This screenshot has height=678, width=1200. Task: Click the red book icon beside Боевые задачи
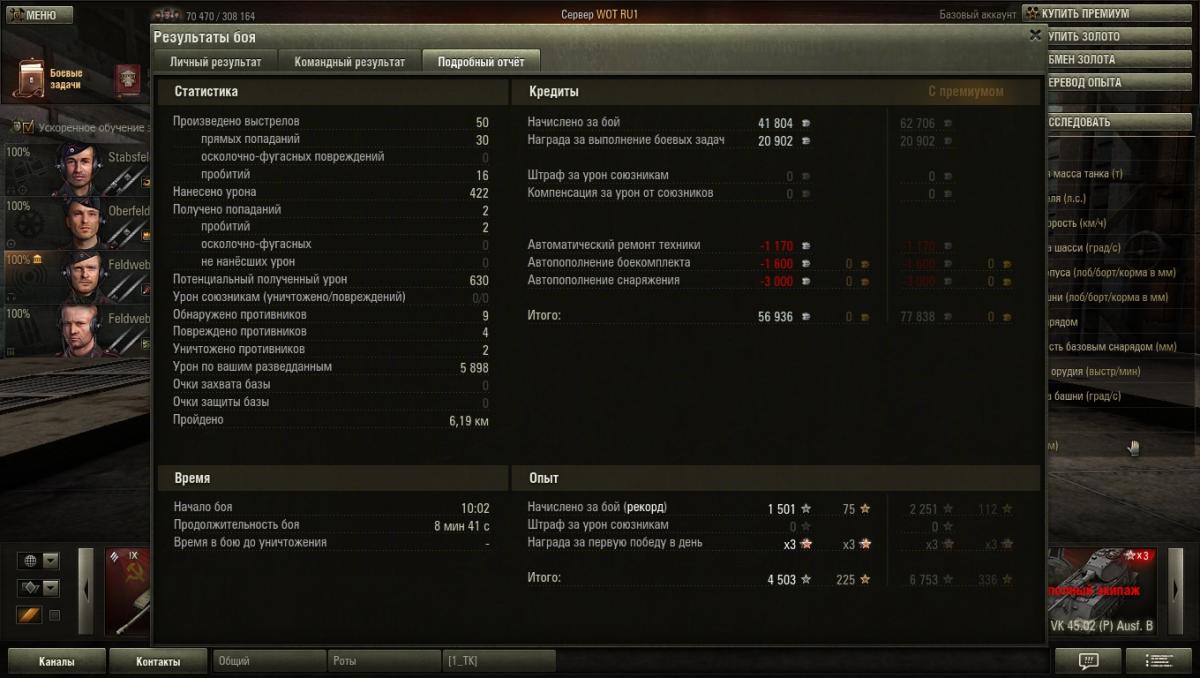tap(127, 80)
